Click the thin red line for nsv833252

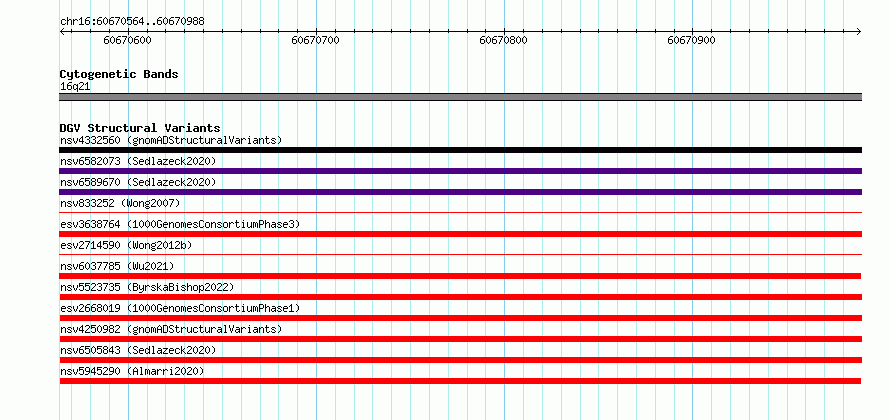click(460, 213)
